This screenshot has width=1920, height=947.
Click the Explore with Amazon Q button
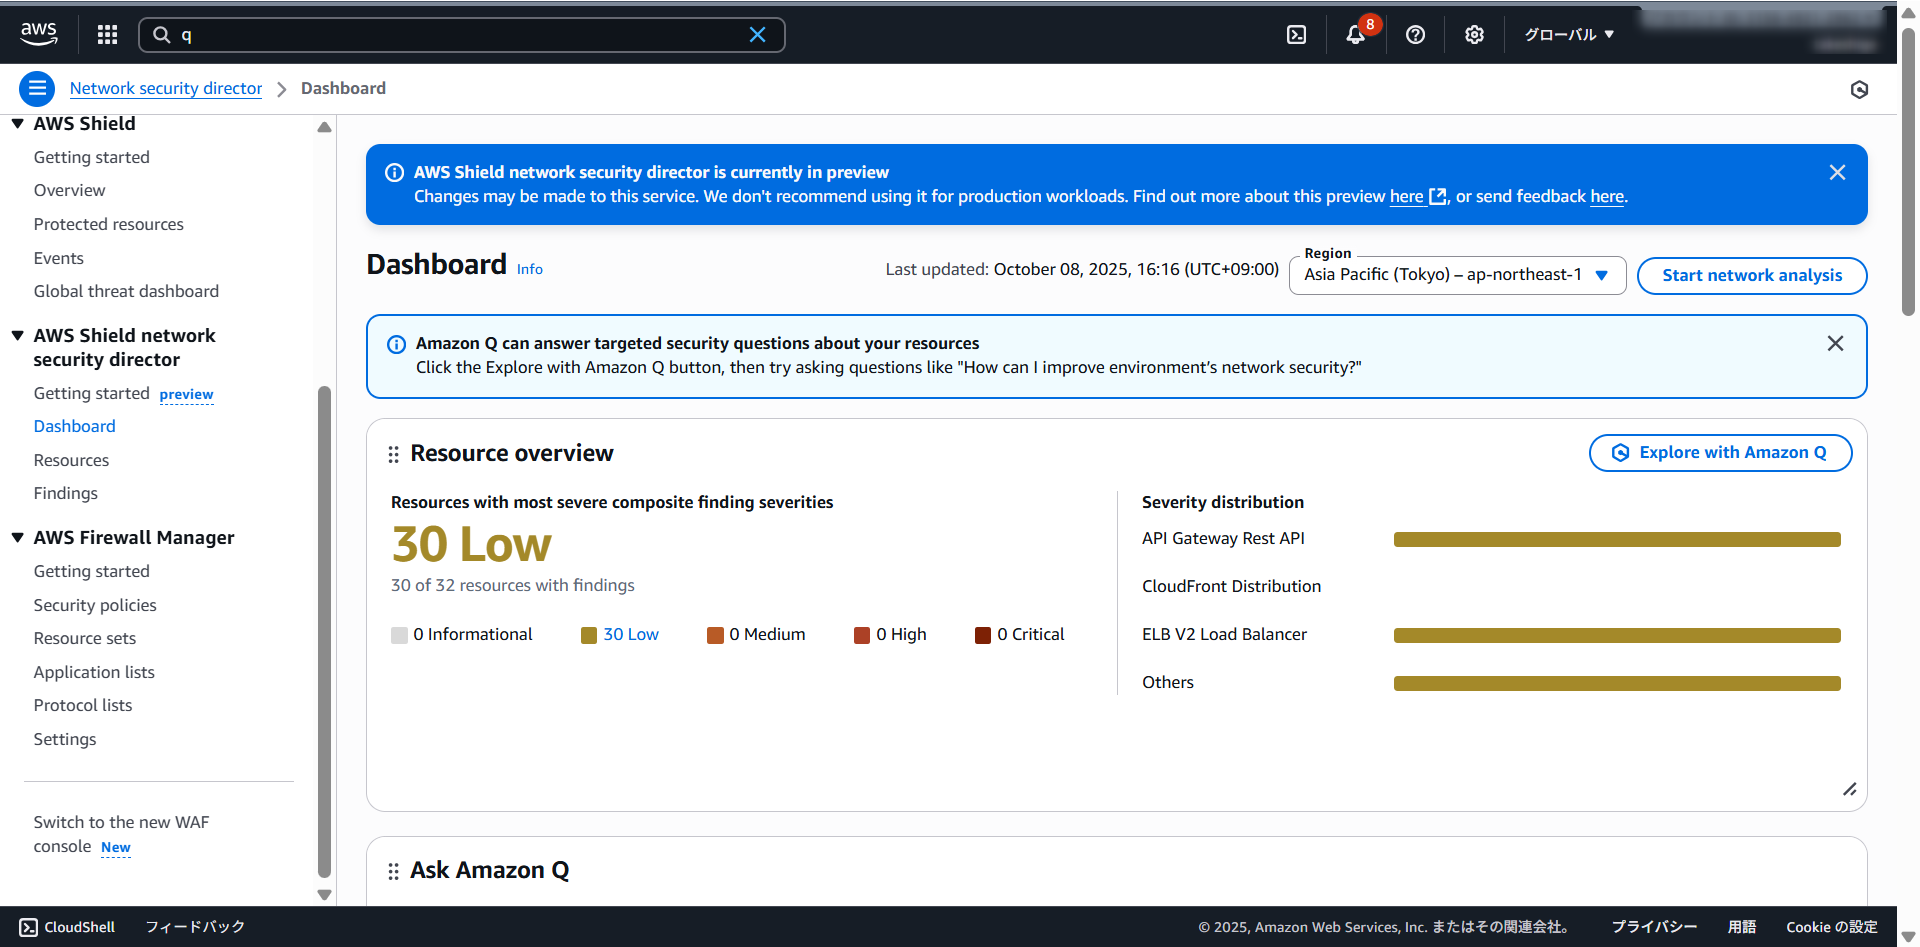pyautogui.click(x=1720, y=453)
